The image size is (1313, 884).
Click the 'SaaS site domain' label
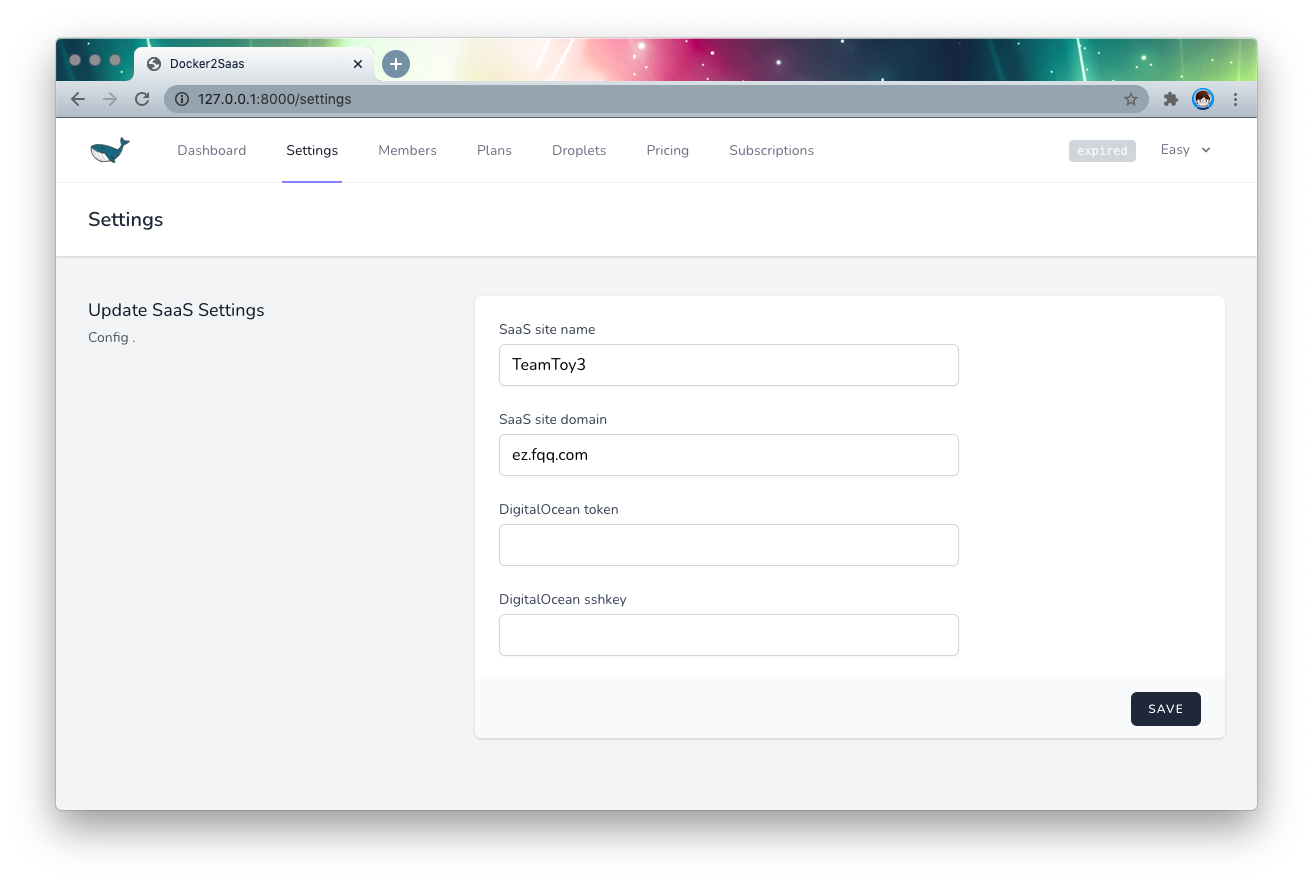(553, 419)
